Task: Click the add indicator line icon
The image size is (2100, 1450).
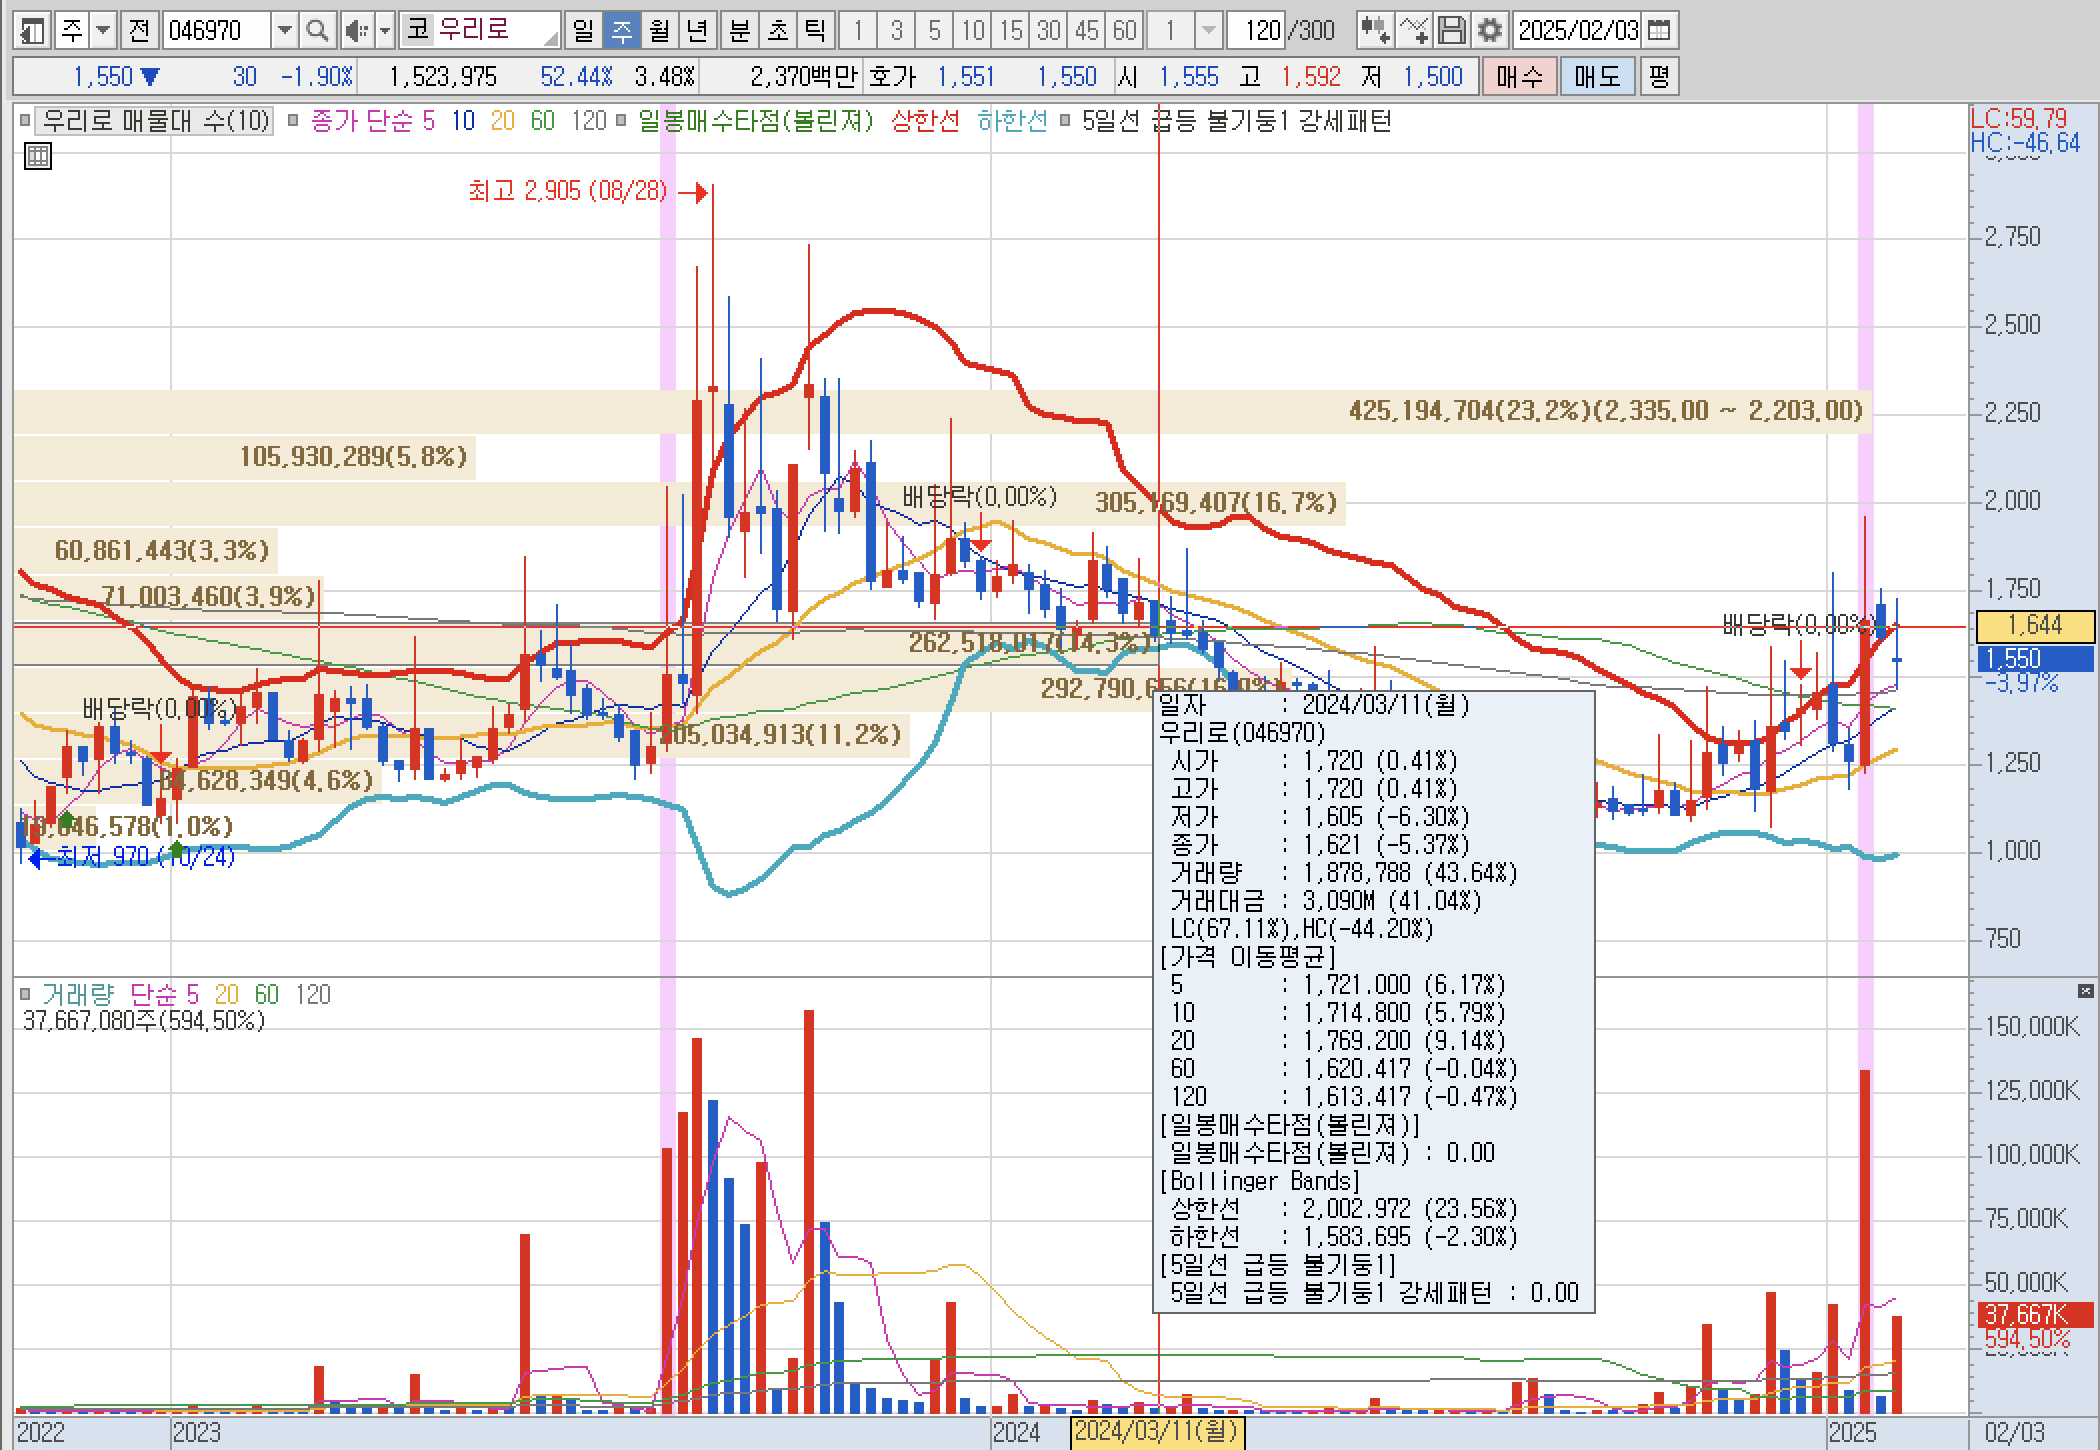Action: (x=1414, y=31)
